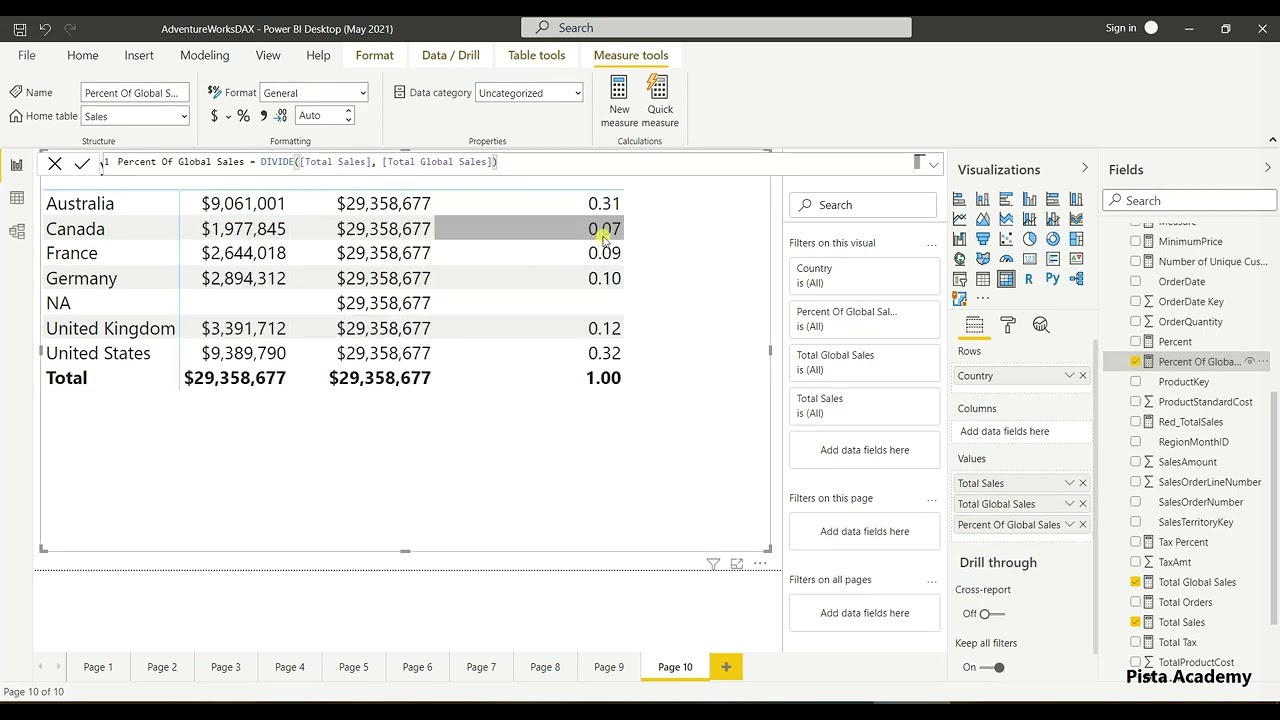Image resolution: width=1280 pixels, height=720 pixels.
Task: Select the scatter chart visualization
Action: [1006, 239]
